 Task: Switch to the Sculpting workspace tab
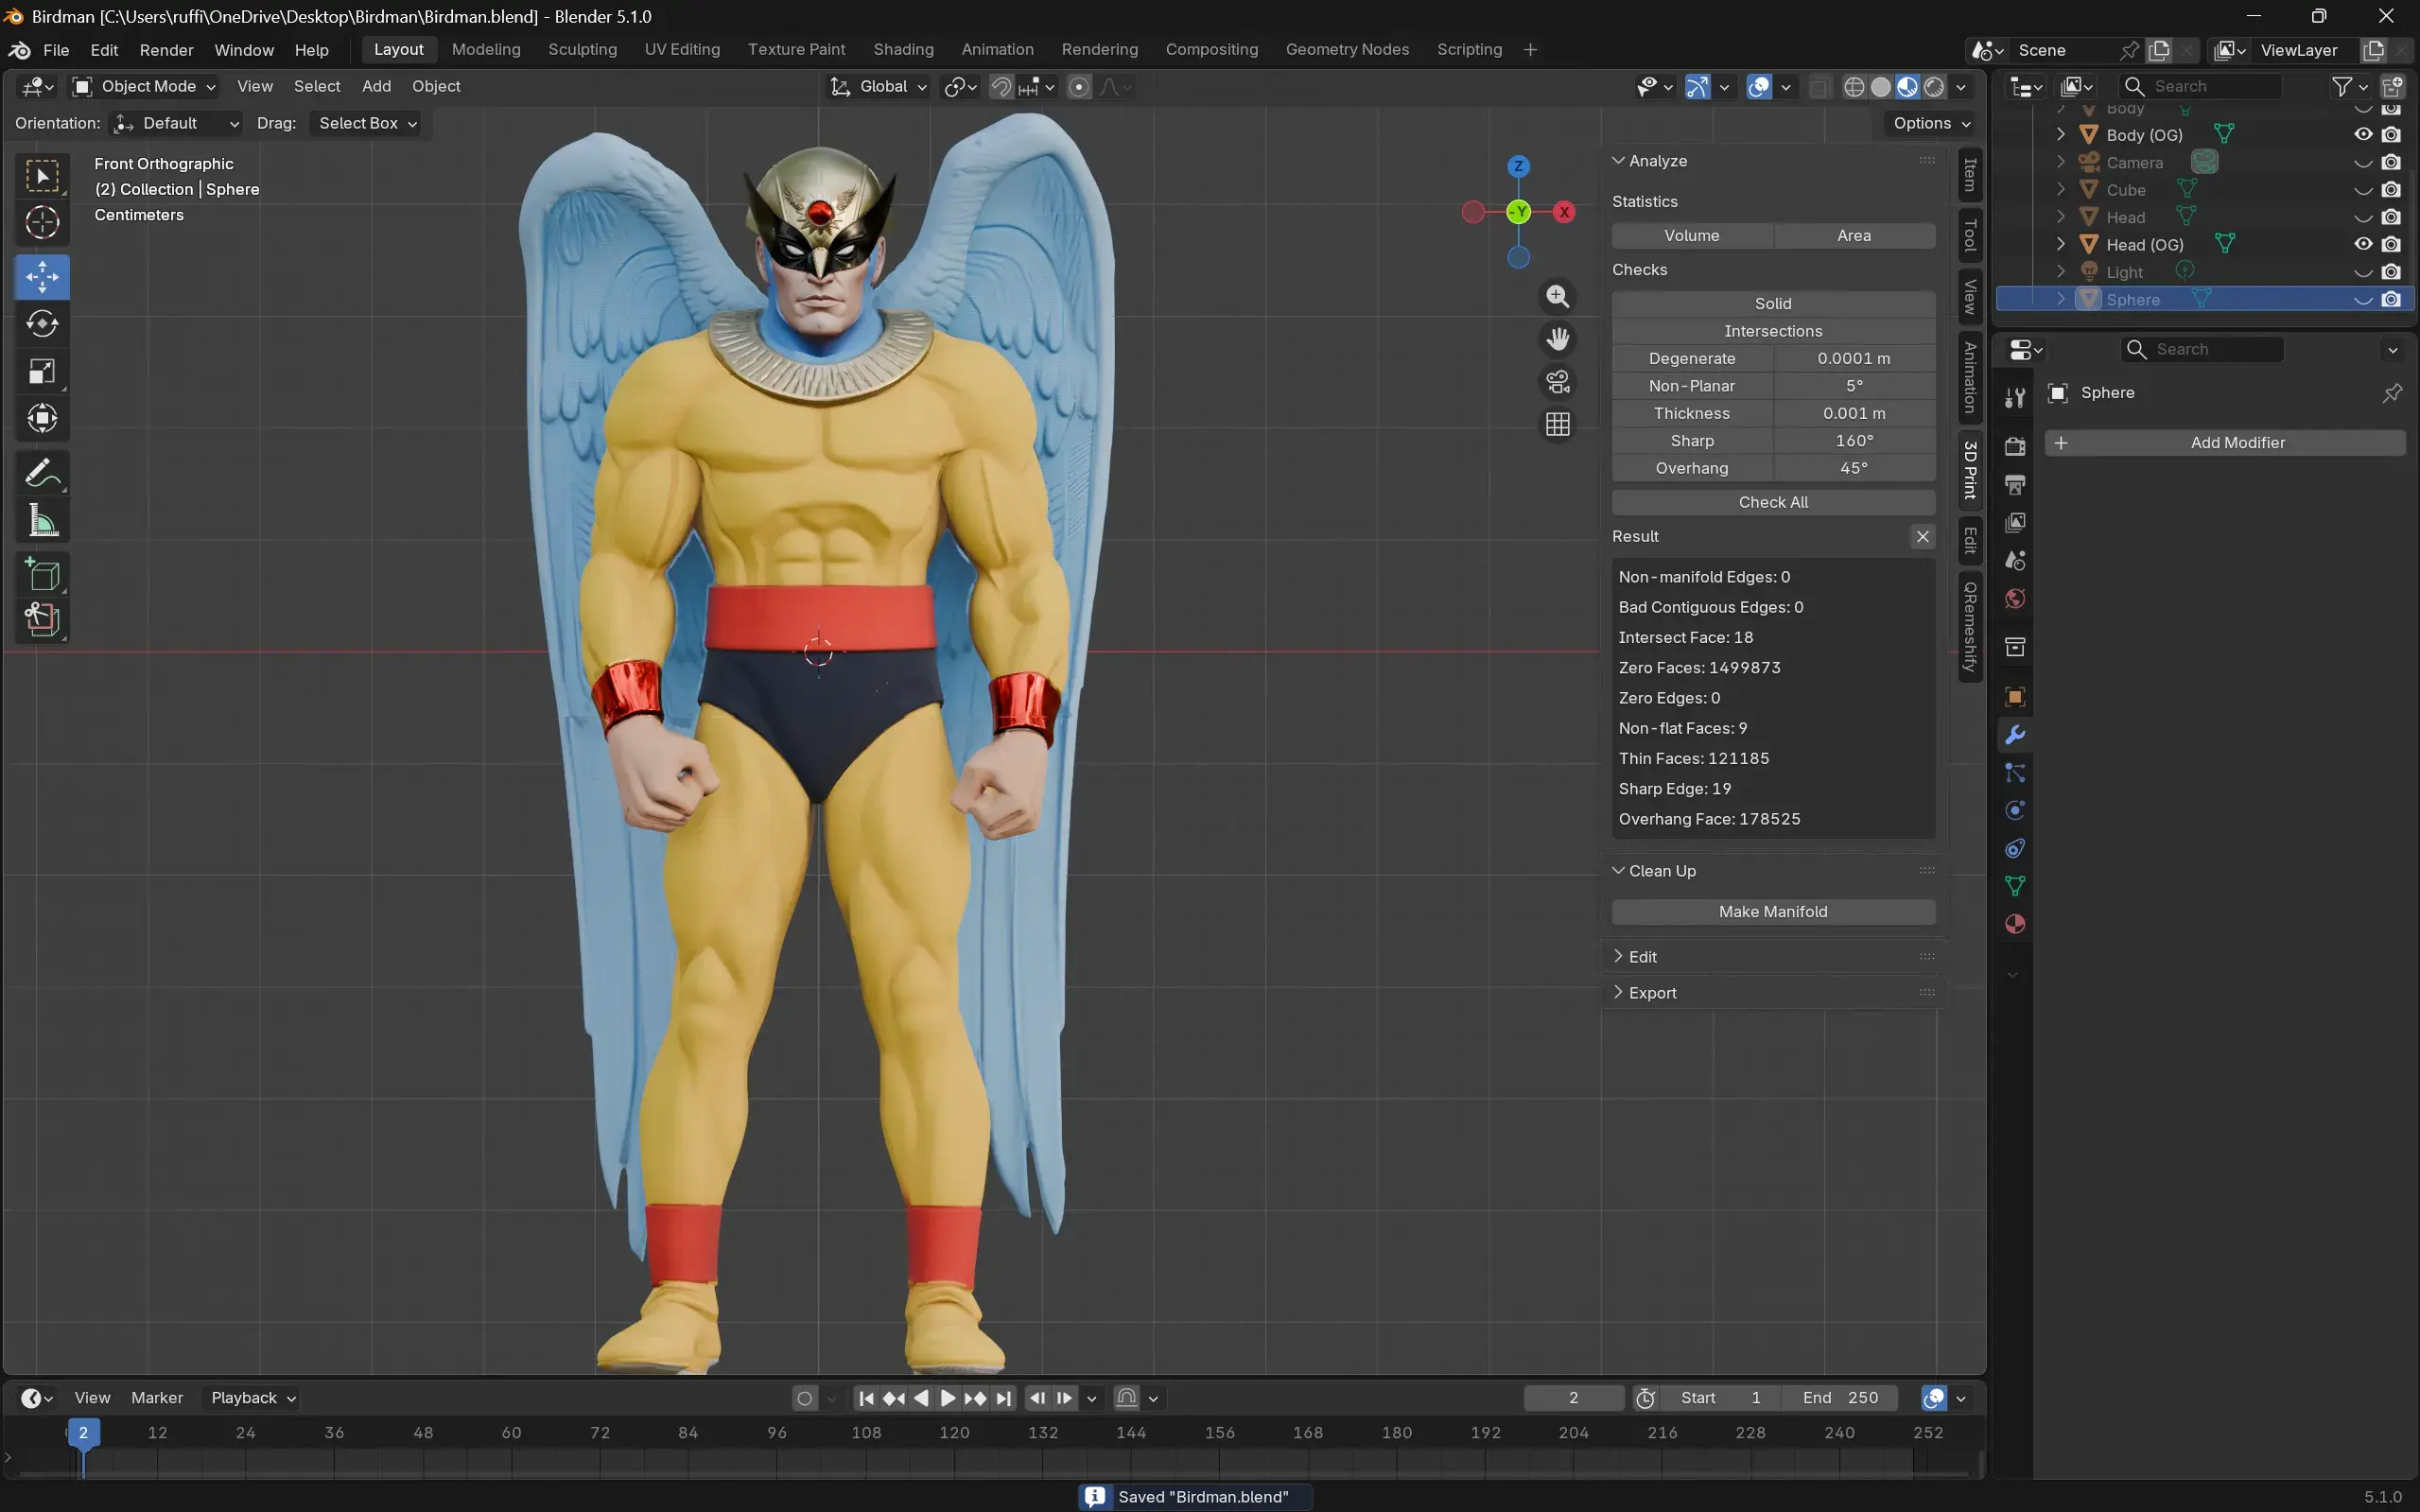point(582,50)
